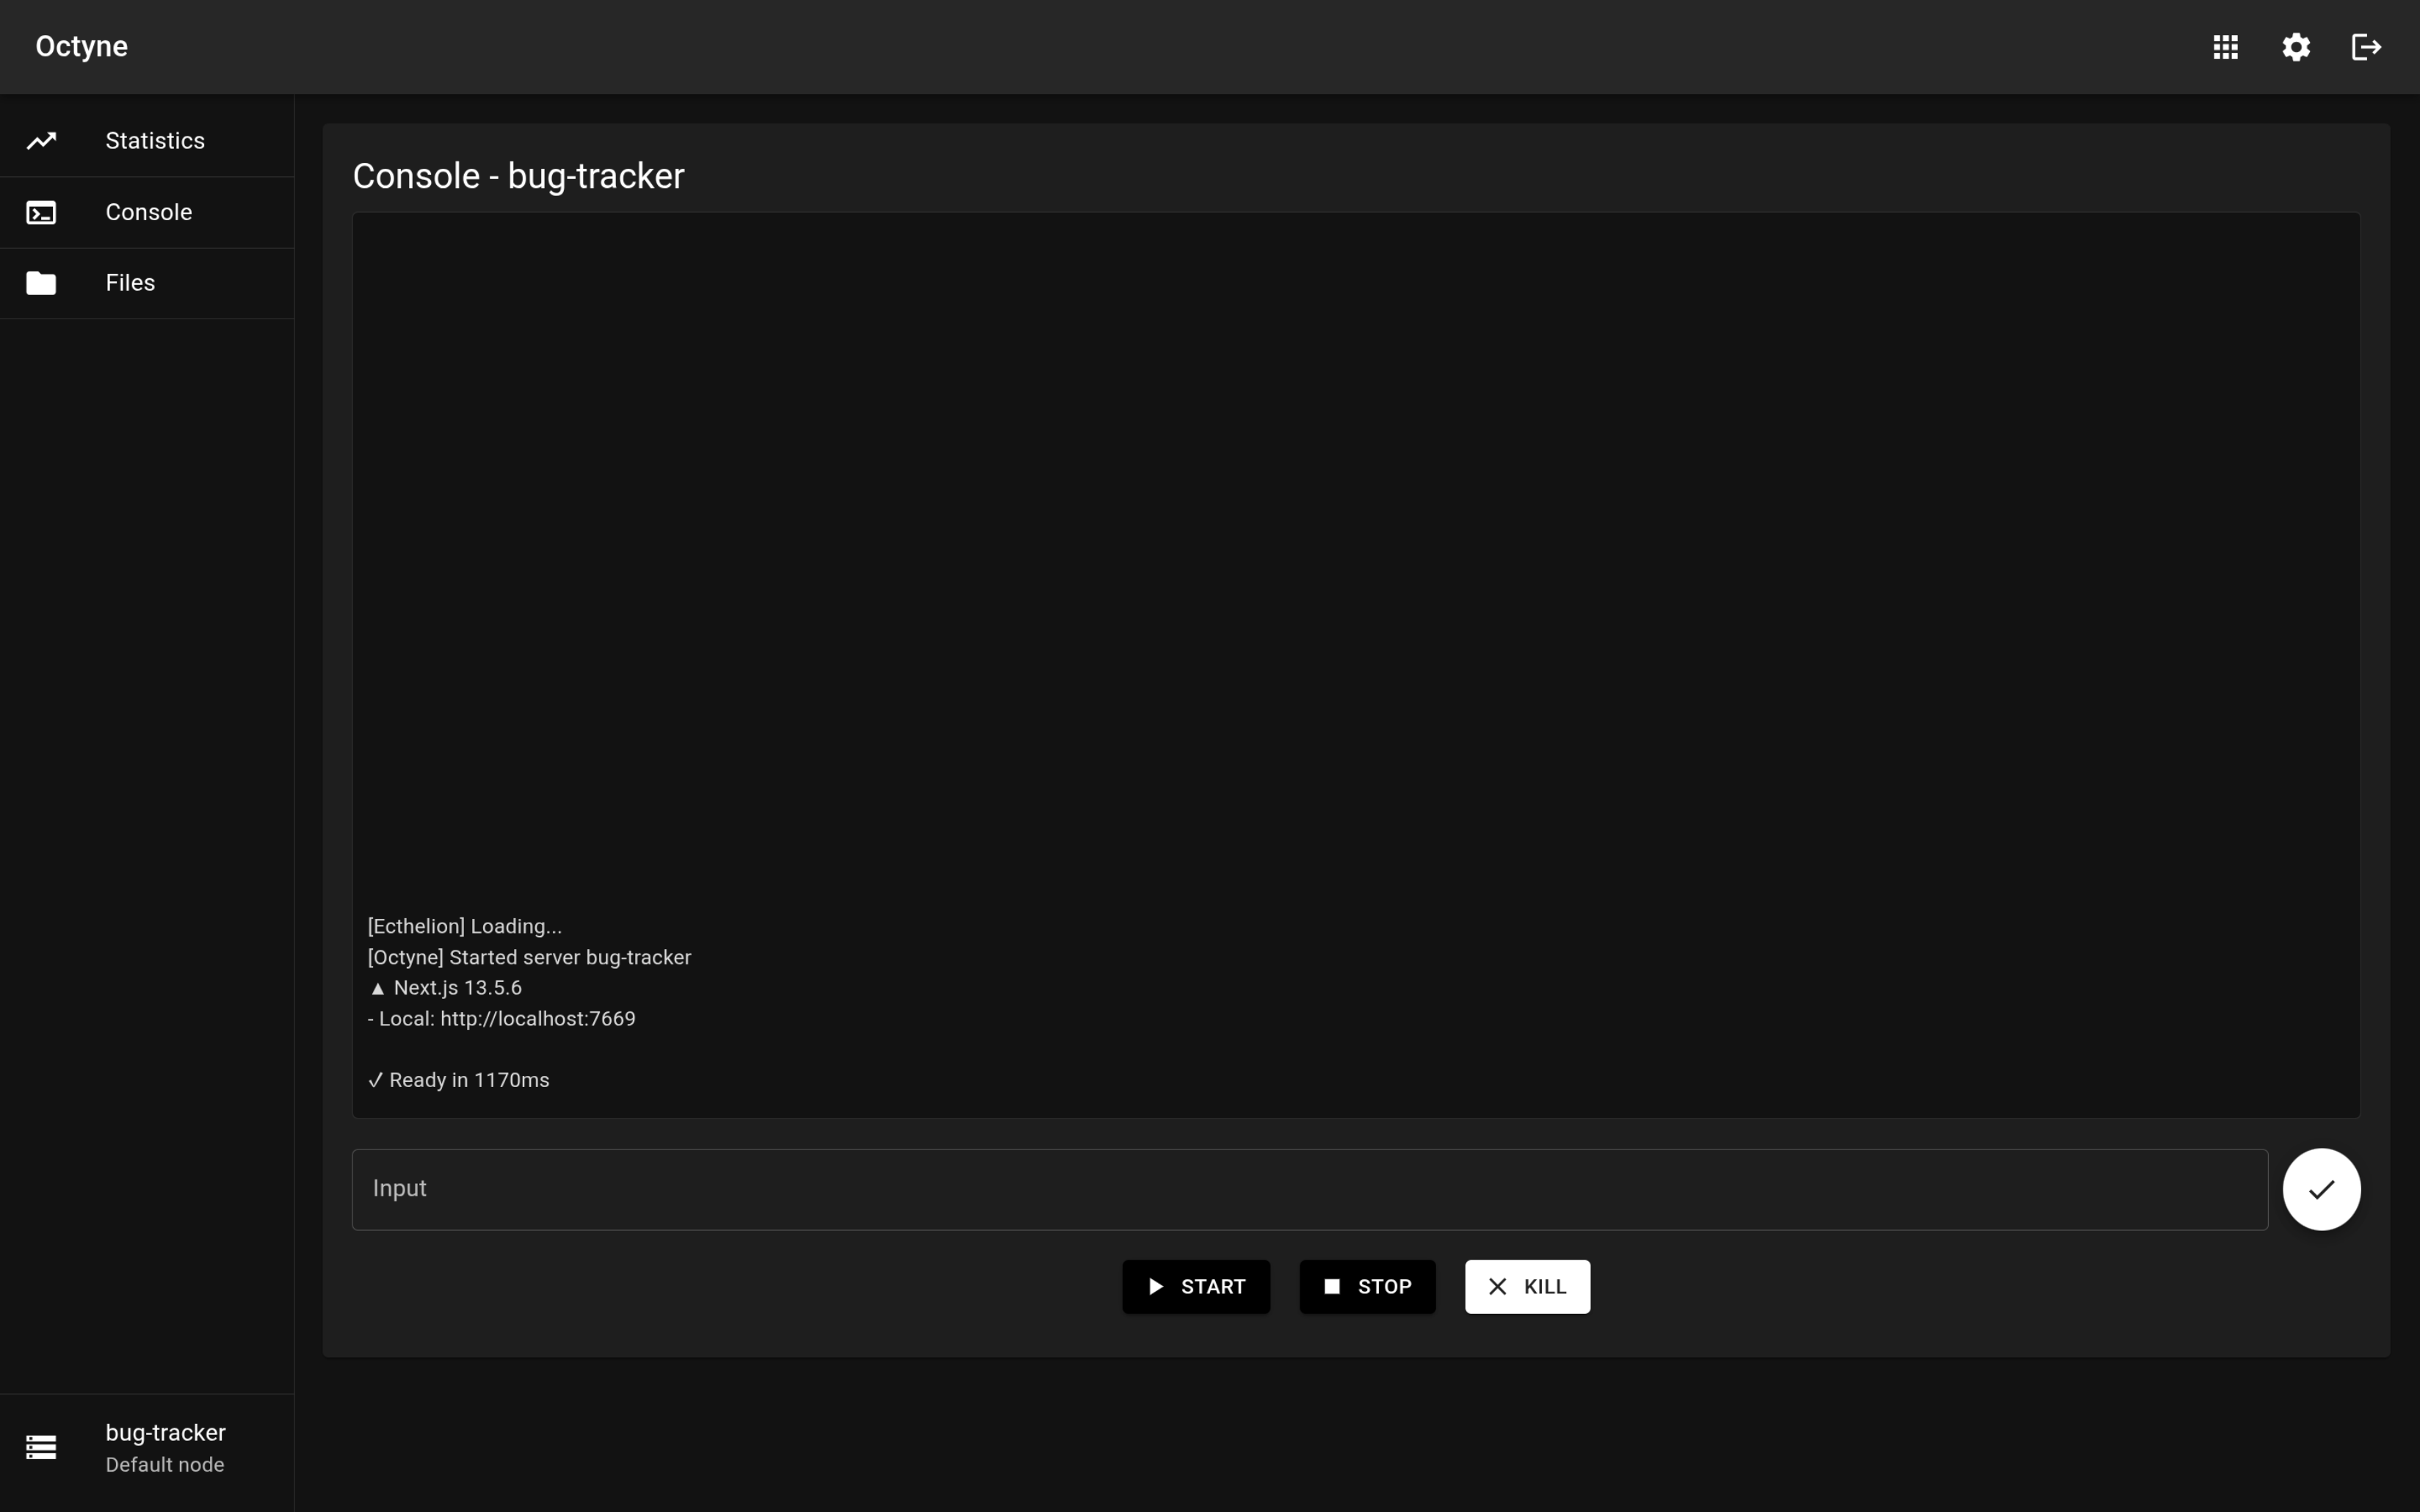Open the bug-tracker server selector
The width and height of the screenshot is (2420, 1512).
pyautogui.click(x=165, y=1433)
